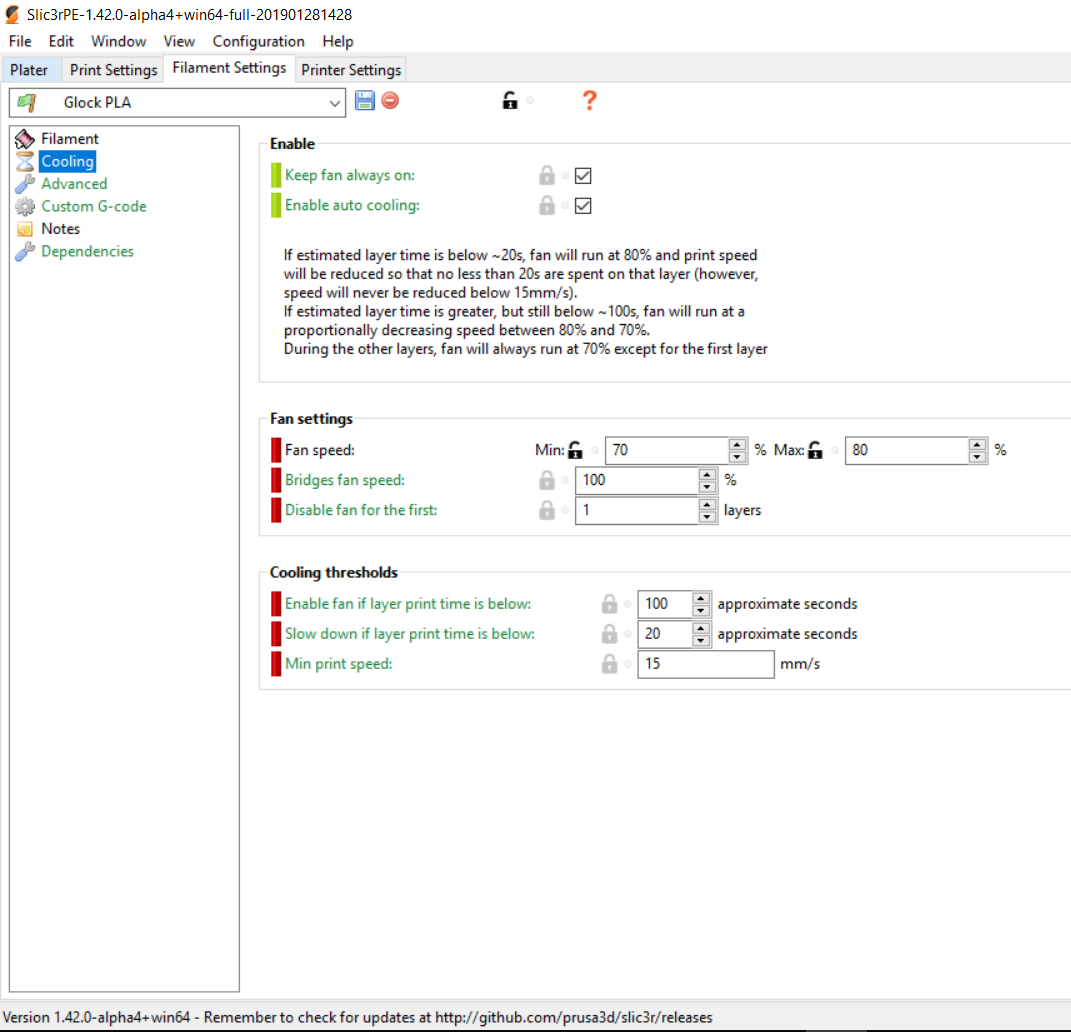The image size is (1071, 1032).
Task: Click the Min print speed input field
Action: (705, 664)
